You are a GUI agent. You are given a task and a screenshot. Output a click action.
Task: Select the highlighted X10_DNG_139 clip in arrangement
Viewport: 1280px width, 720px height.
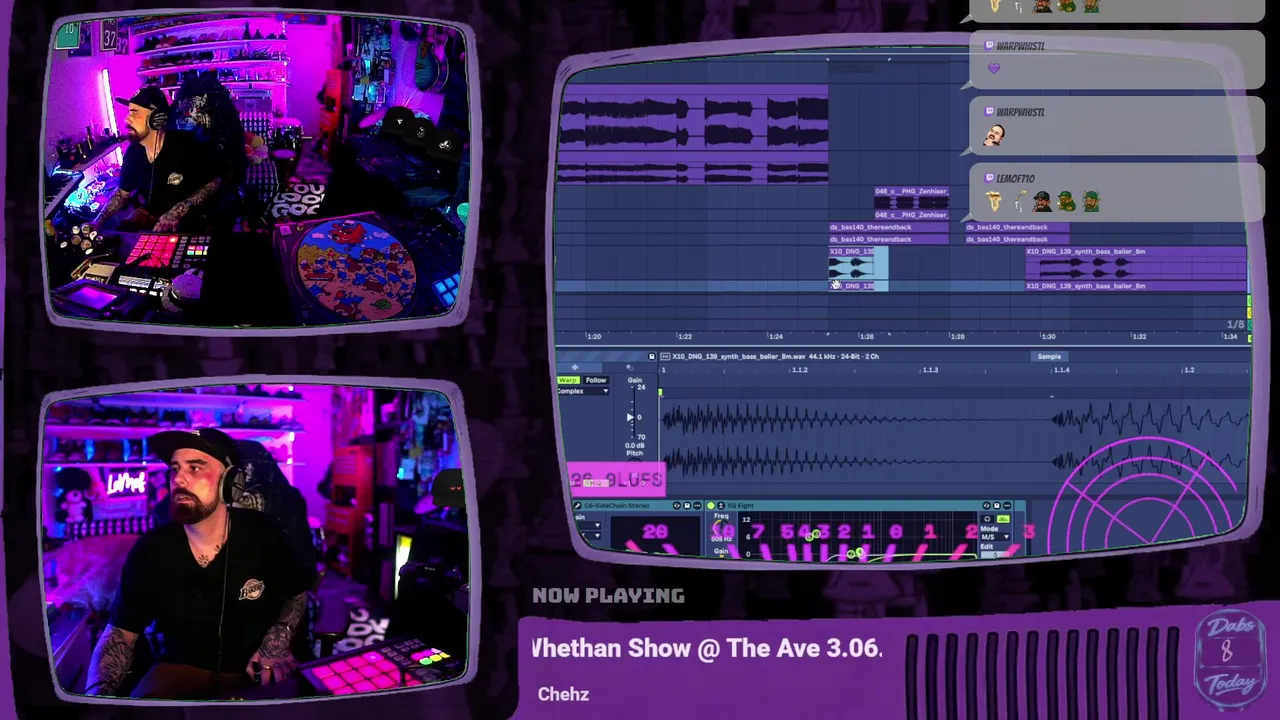[858, 269]
